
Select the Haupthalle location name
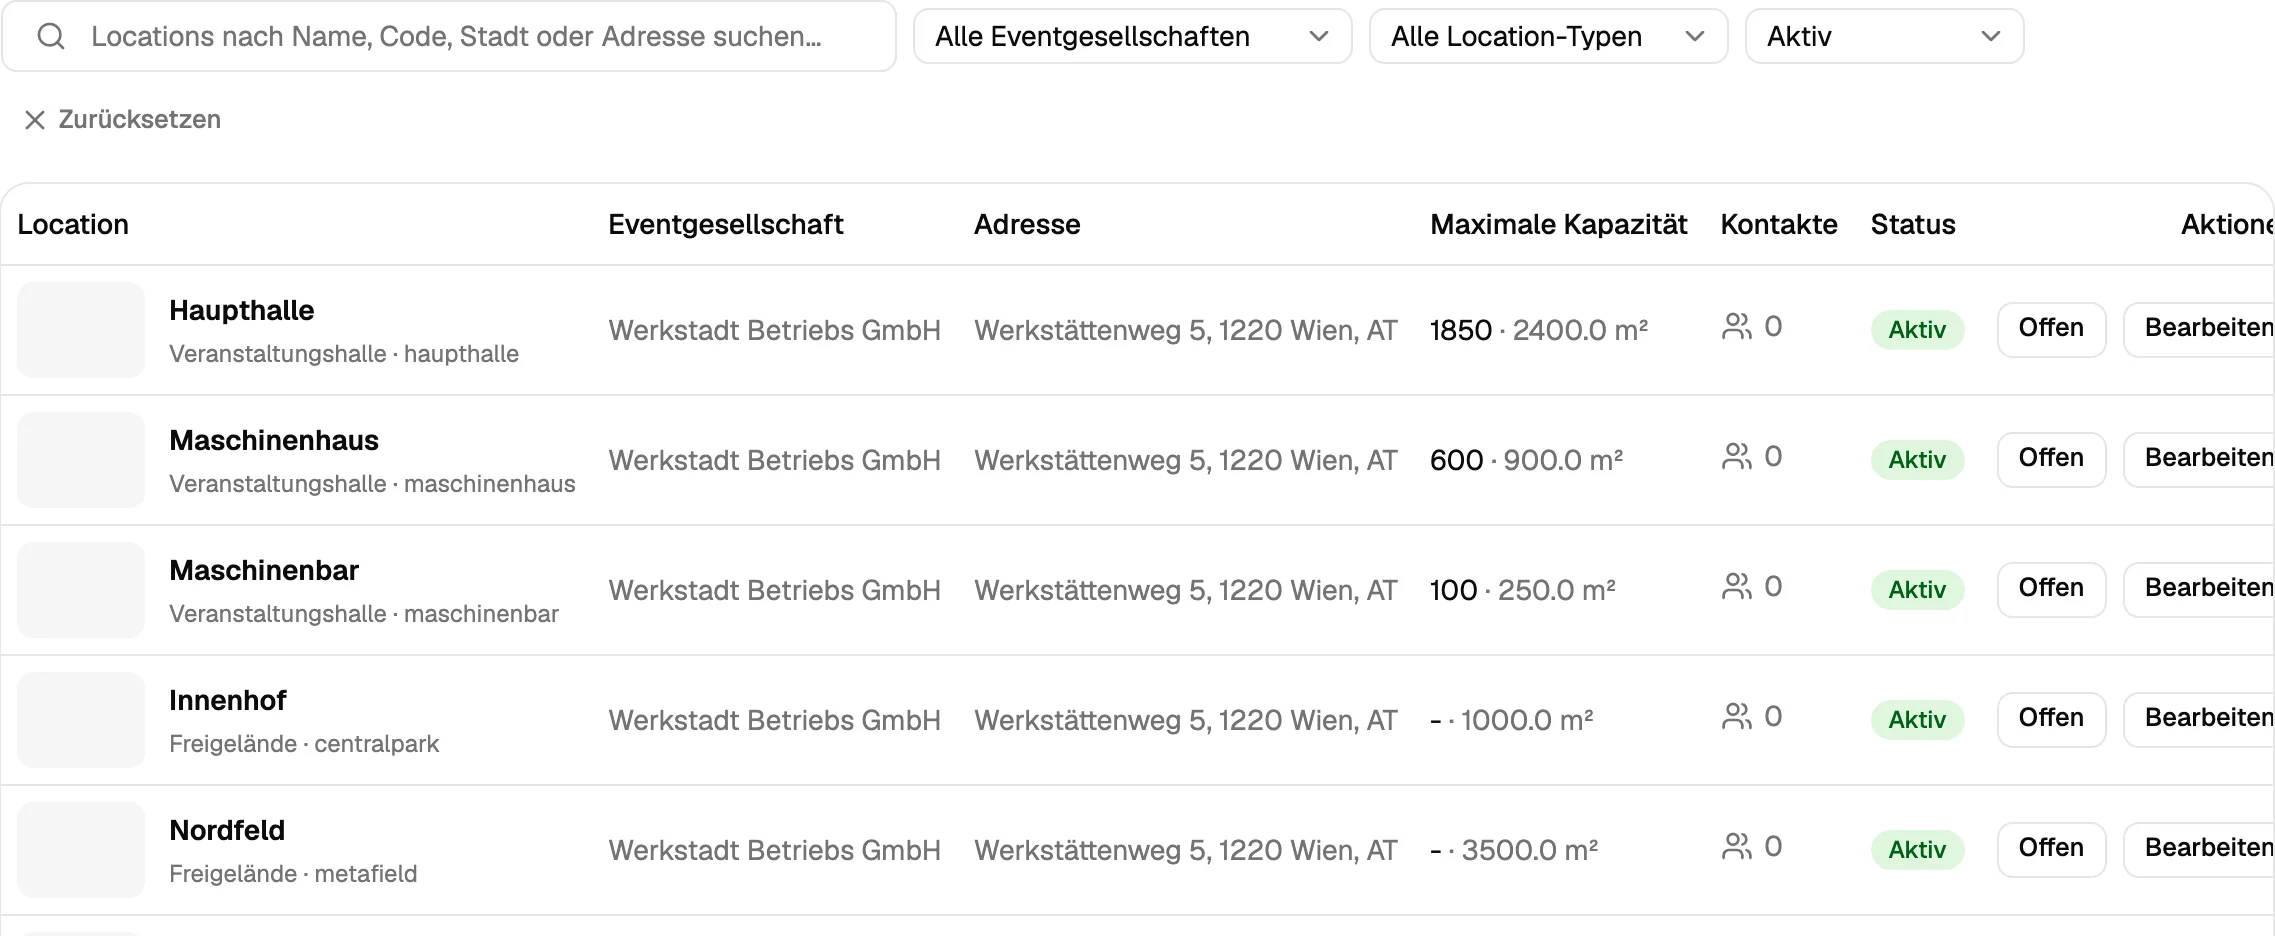click(x=241, y=311)
